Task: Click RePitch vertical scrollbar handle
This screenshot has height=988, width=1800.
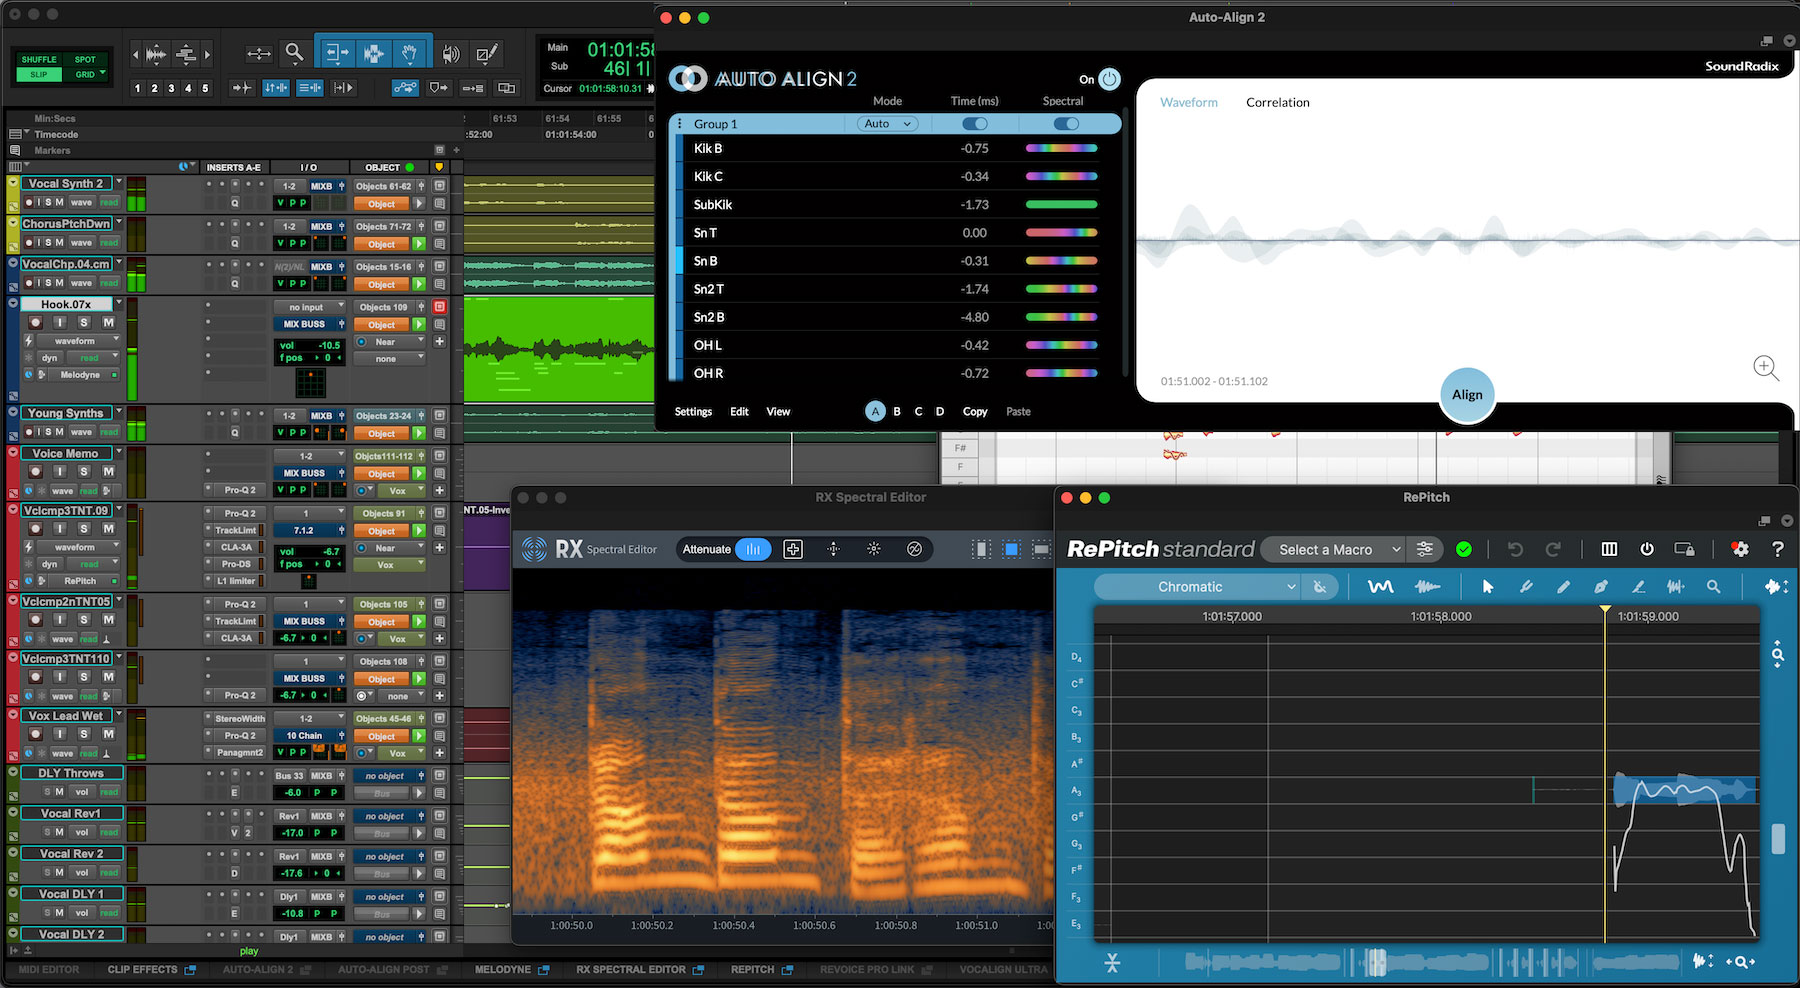Action: tap(1778, 838)
